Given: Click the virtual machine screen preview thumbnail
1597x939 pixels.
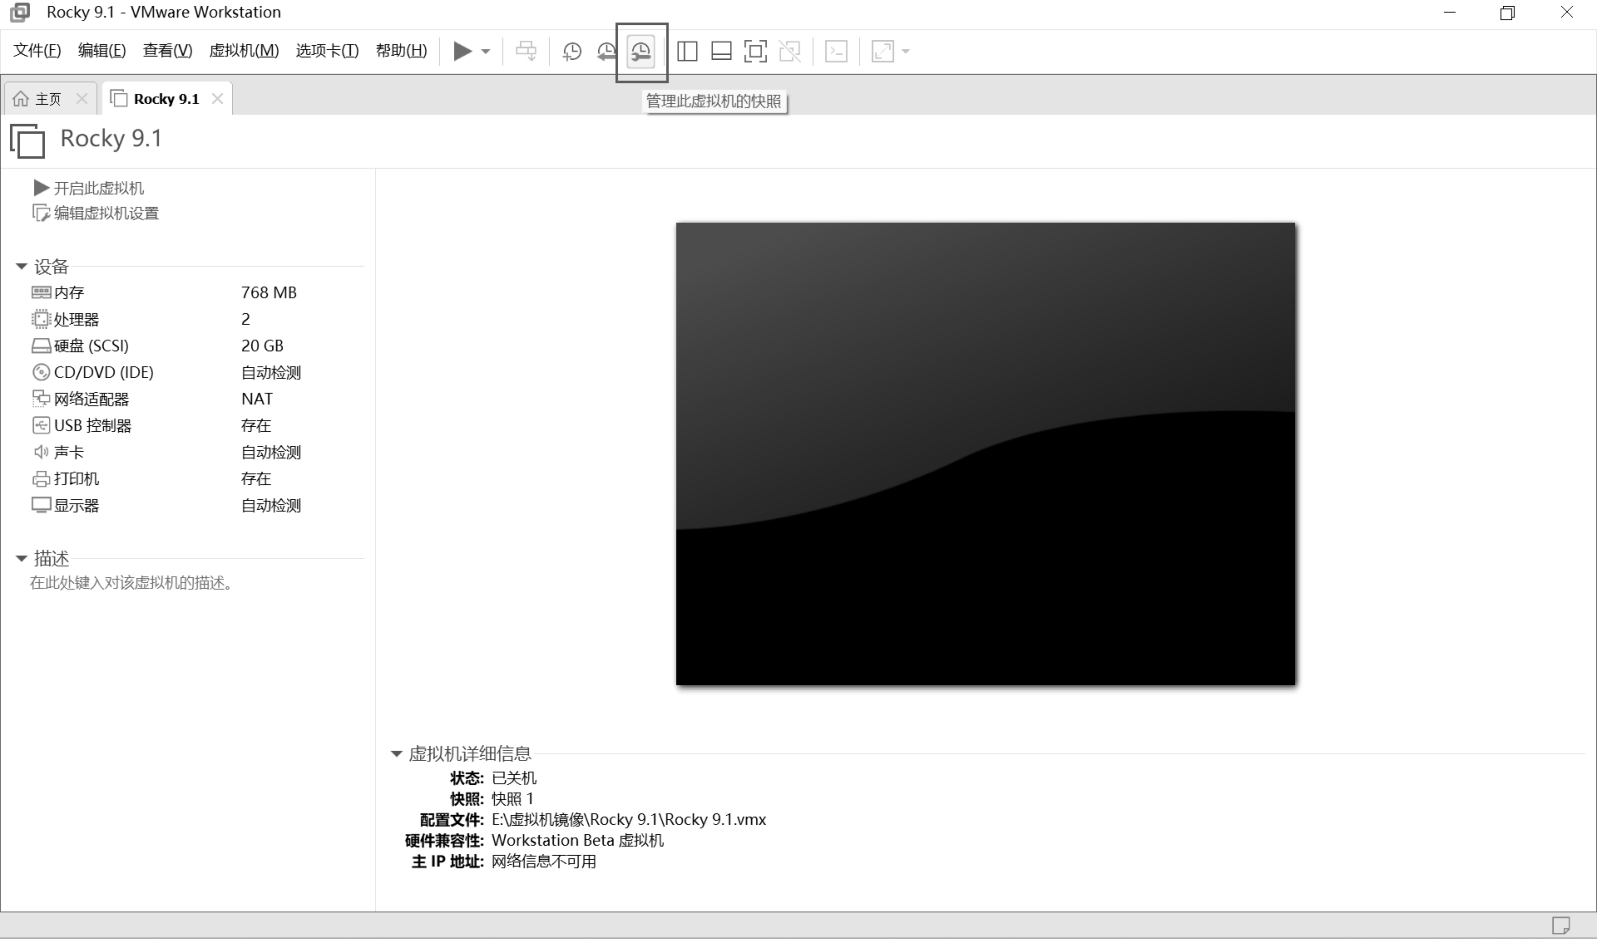Looking at the screenshot, I should click(x=985, y=454).
